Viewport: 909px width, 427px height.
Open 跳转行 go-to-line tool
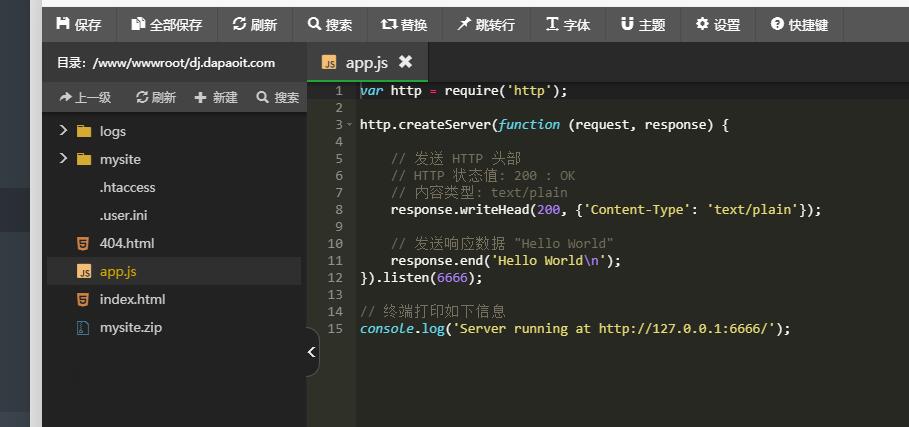(x=486, y=25)
